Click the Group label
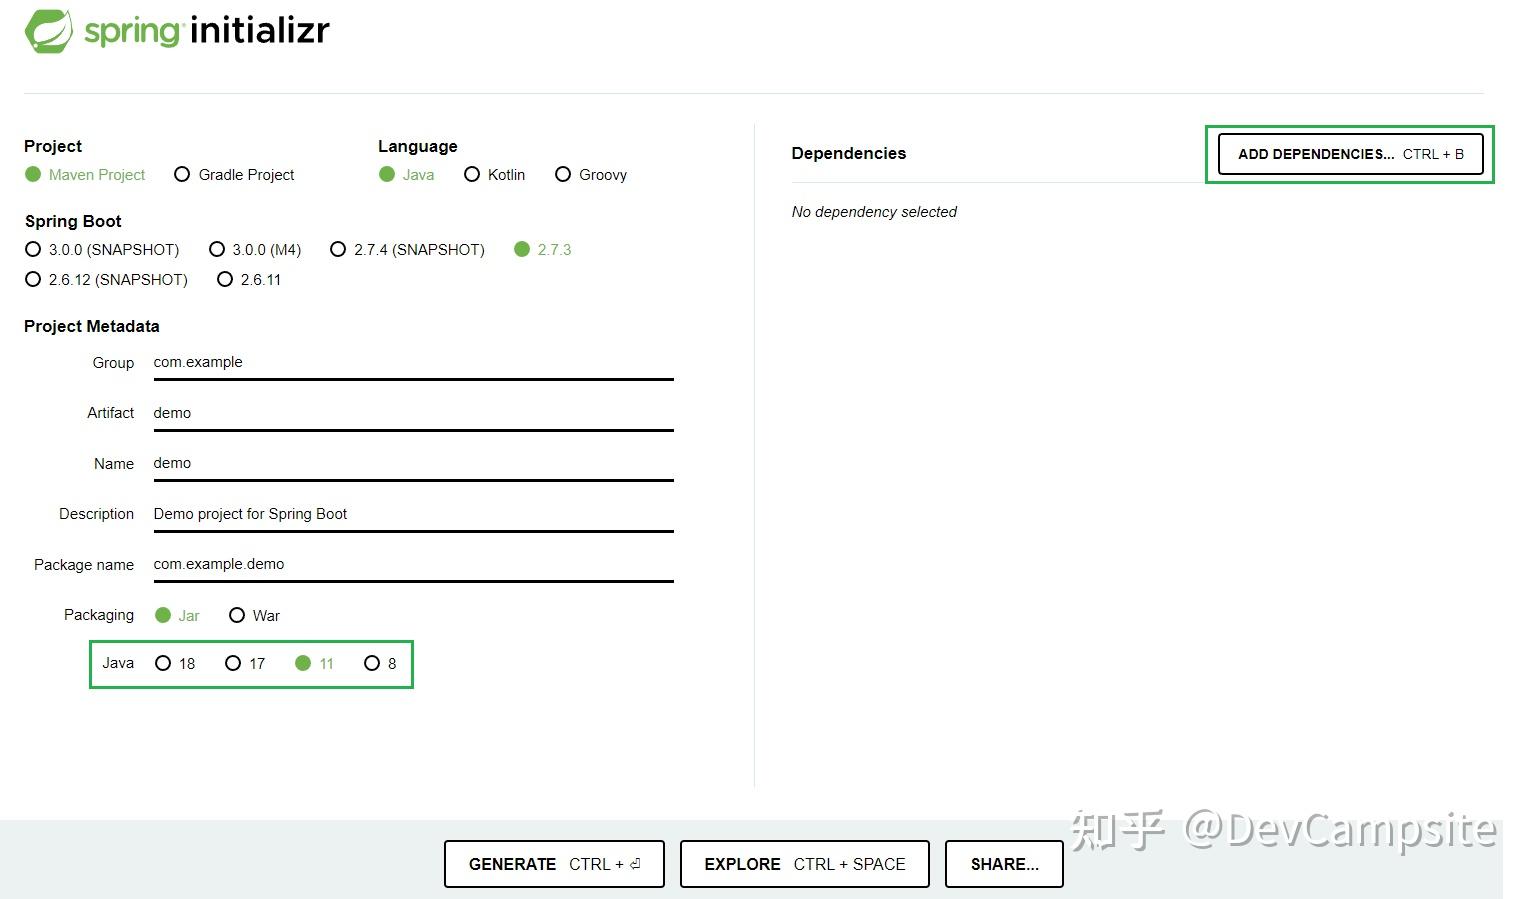The image size is (1536, 899). coord(113,363)
